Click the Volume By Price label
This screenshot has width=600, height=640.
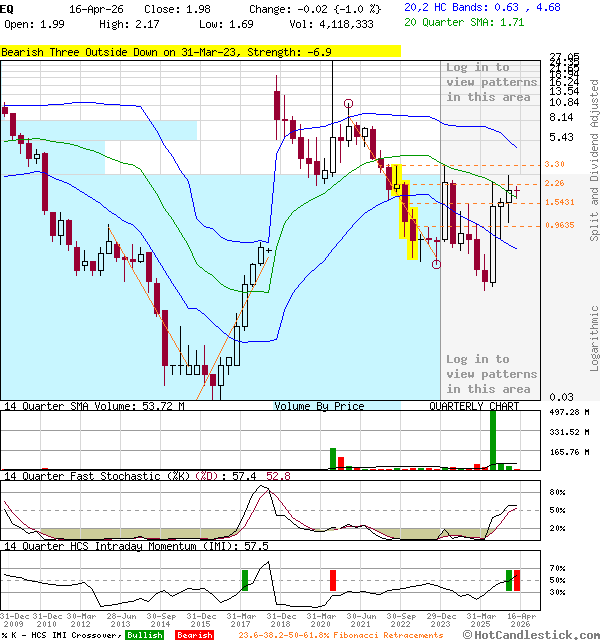pos(319,406)
